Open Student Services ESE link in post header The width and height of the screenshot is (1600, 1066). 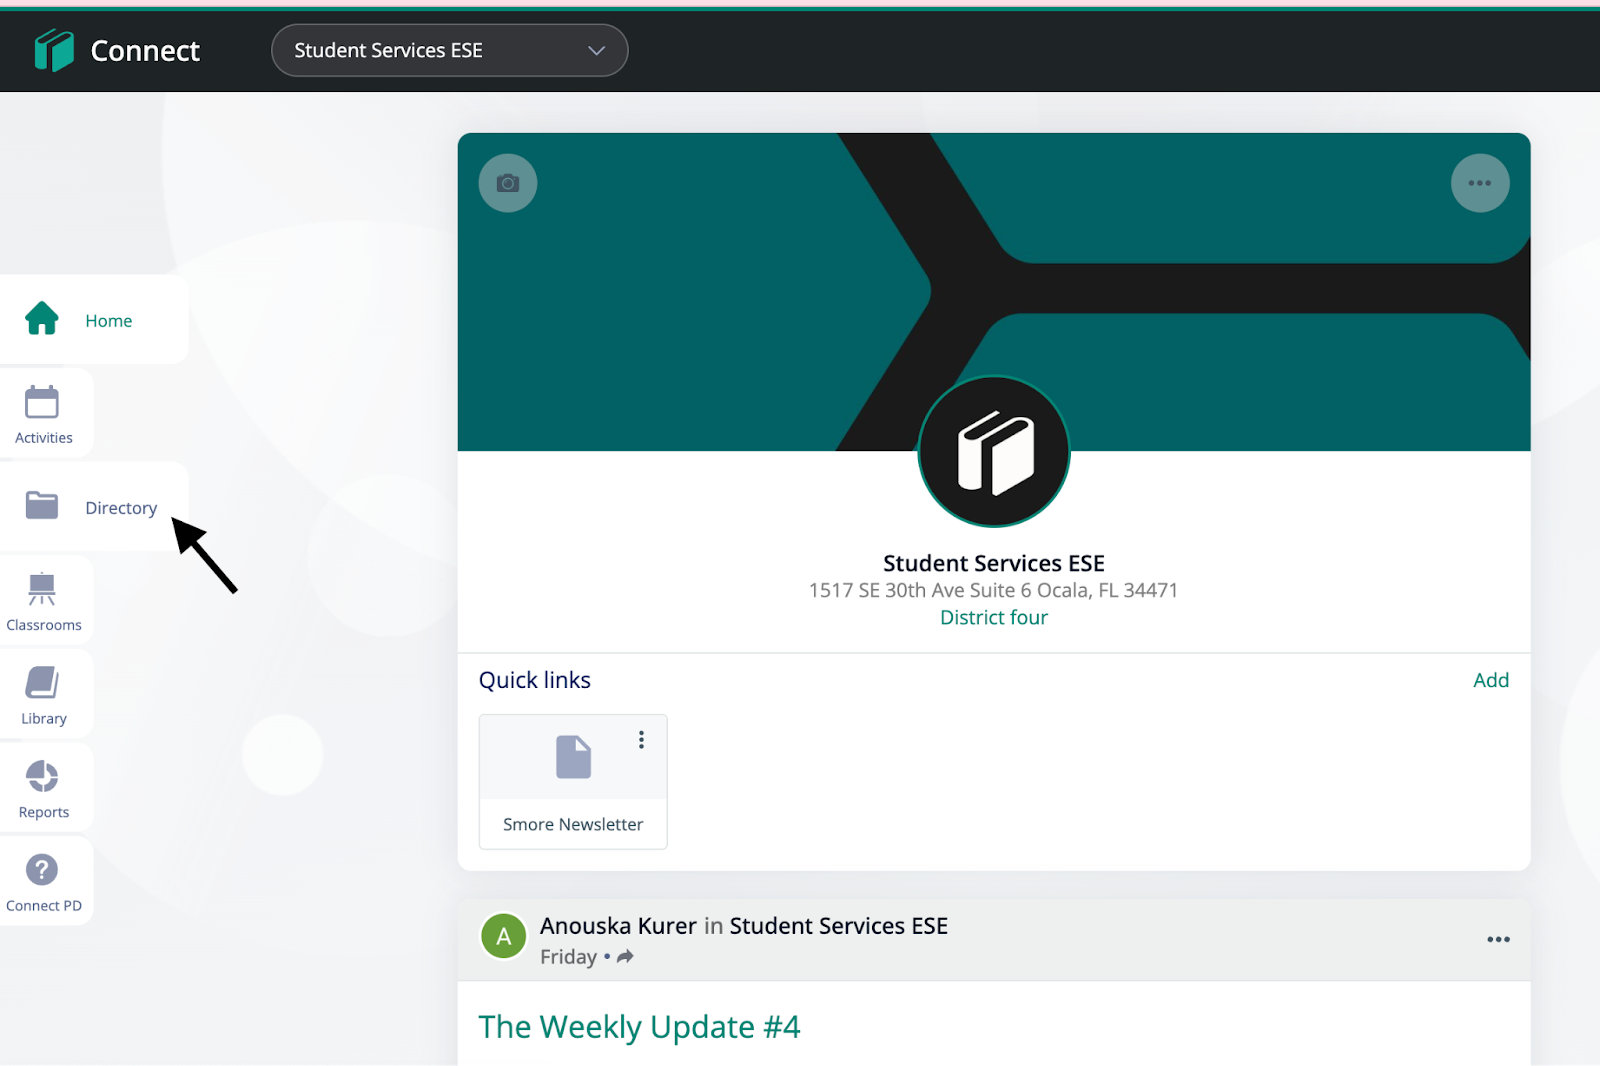tap(839, 926)
